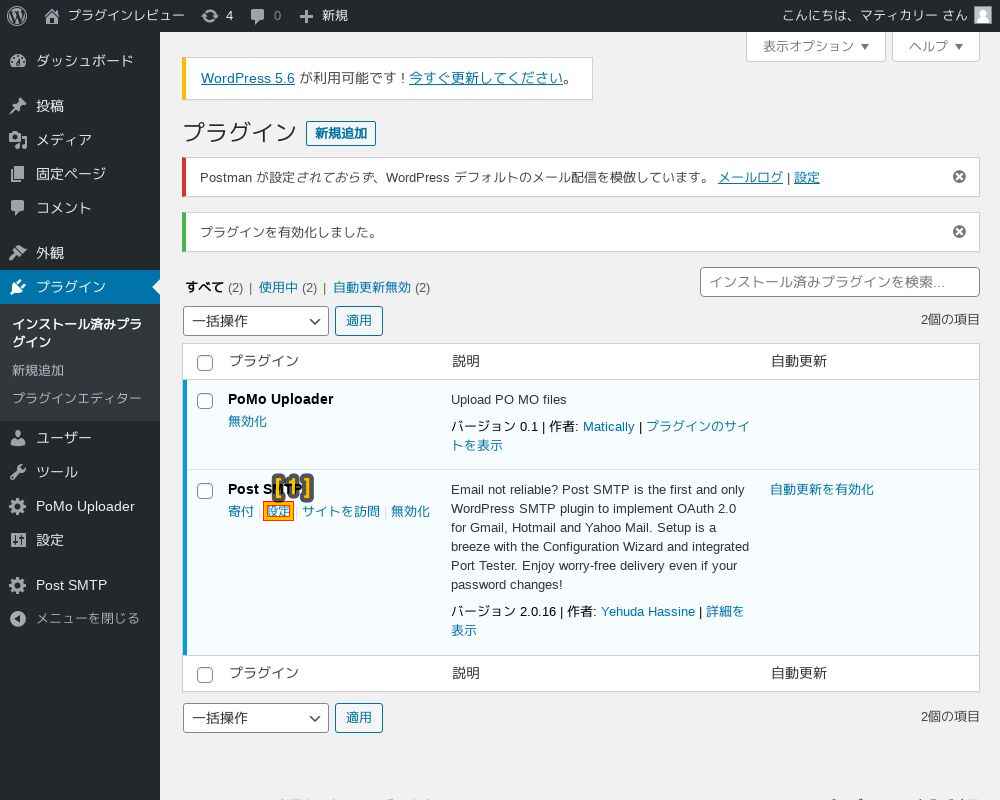
Task: Click 今すぐ更新してください update link
Action: click(486, 78)
